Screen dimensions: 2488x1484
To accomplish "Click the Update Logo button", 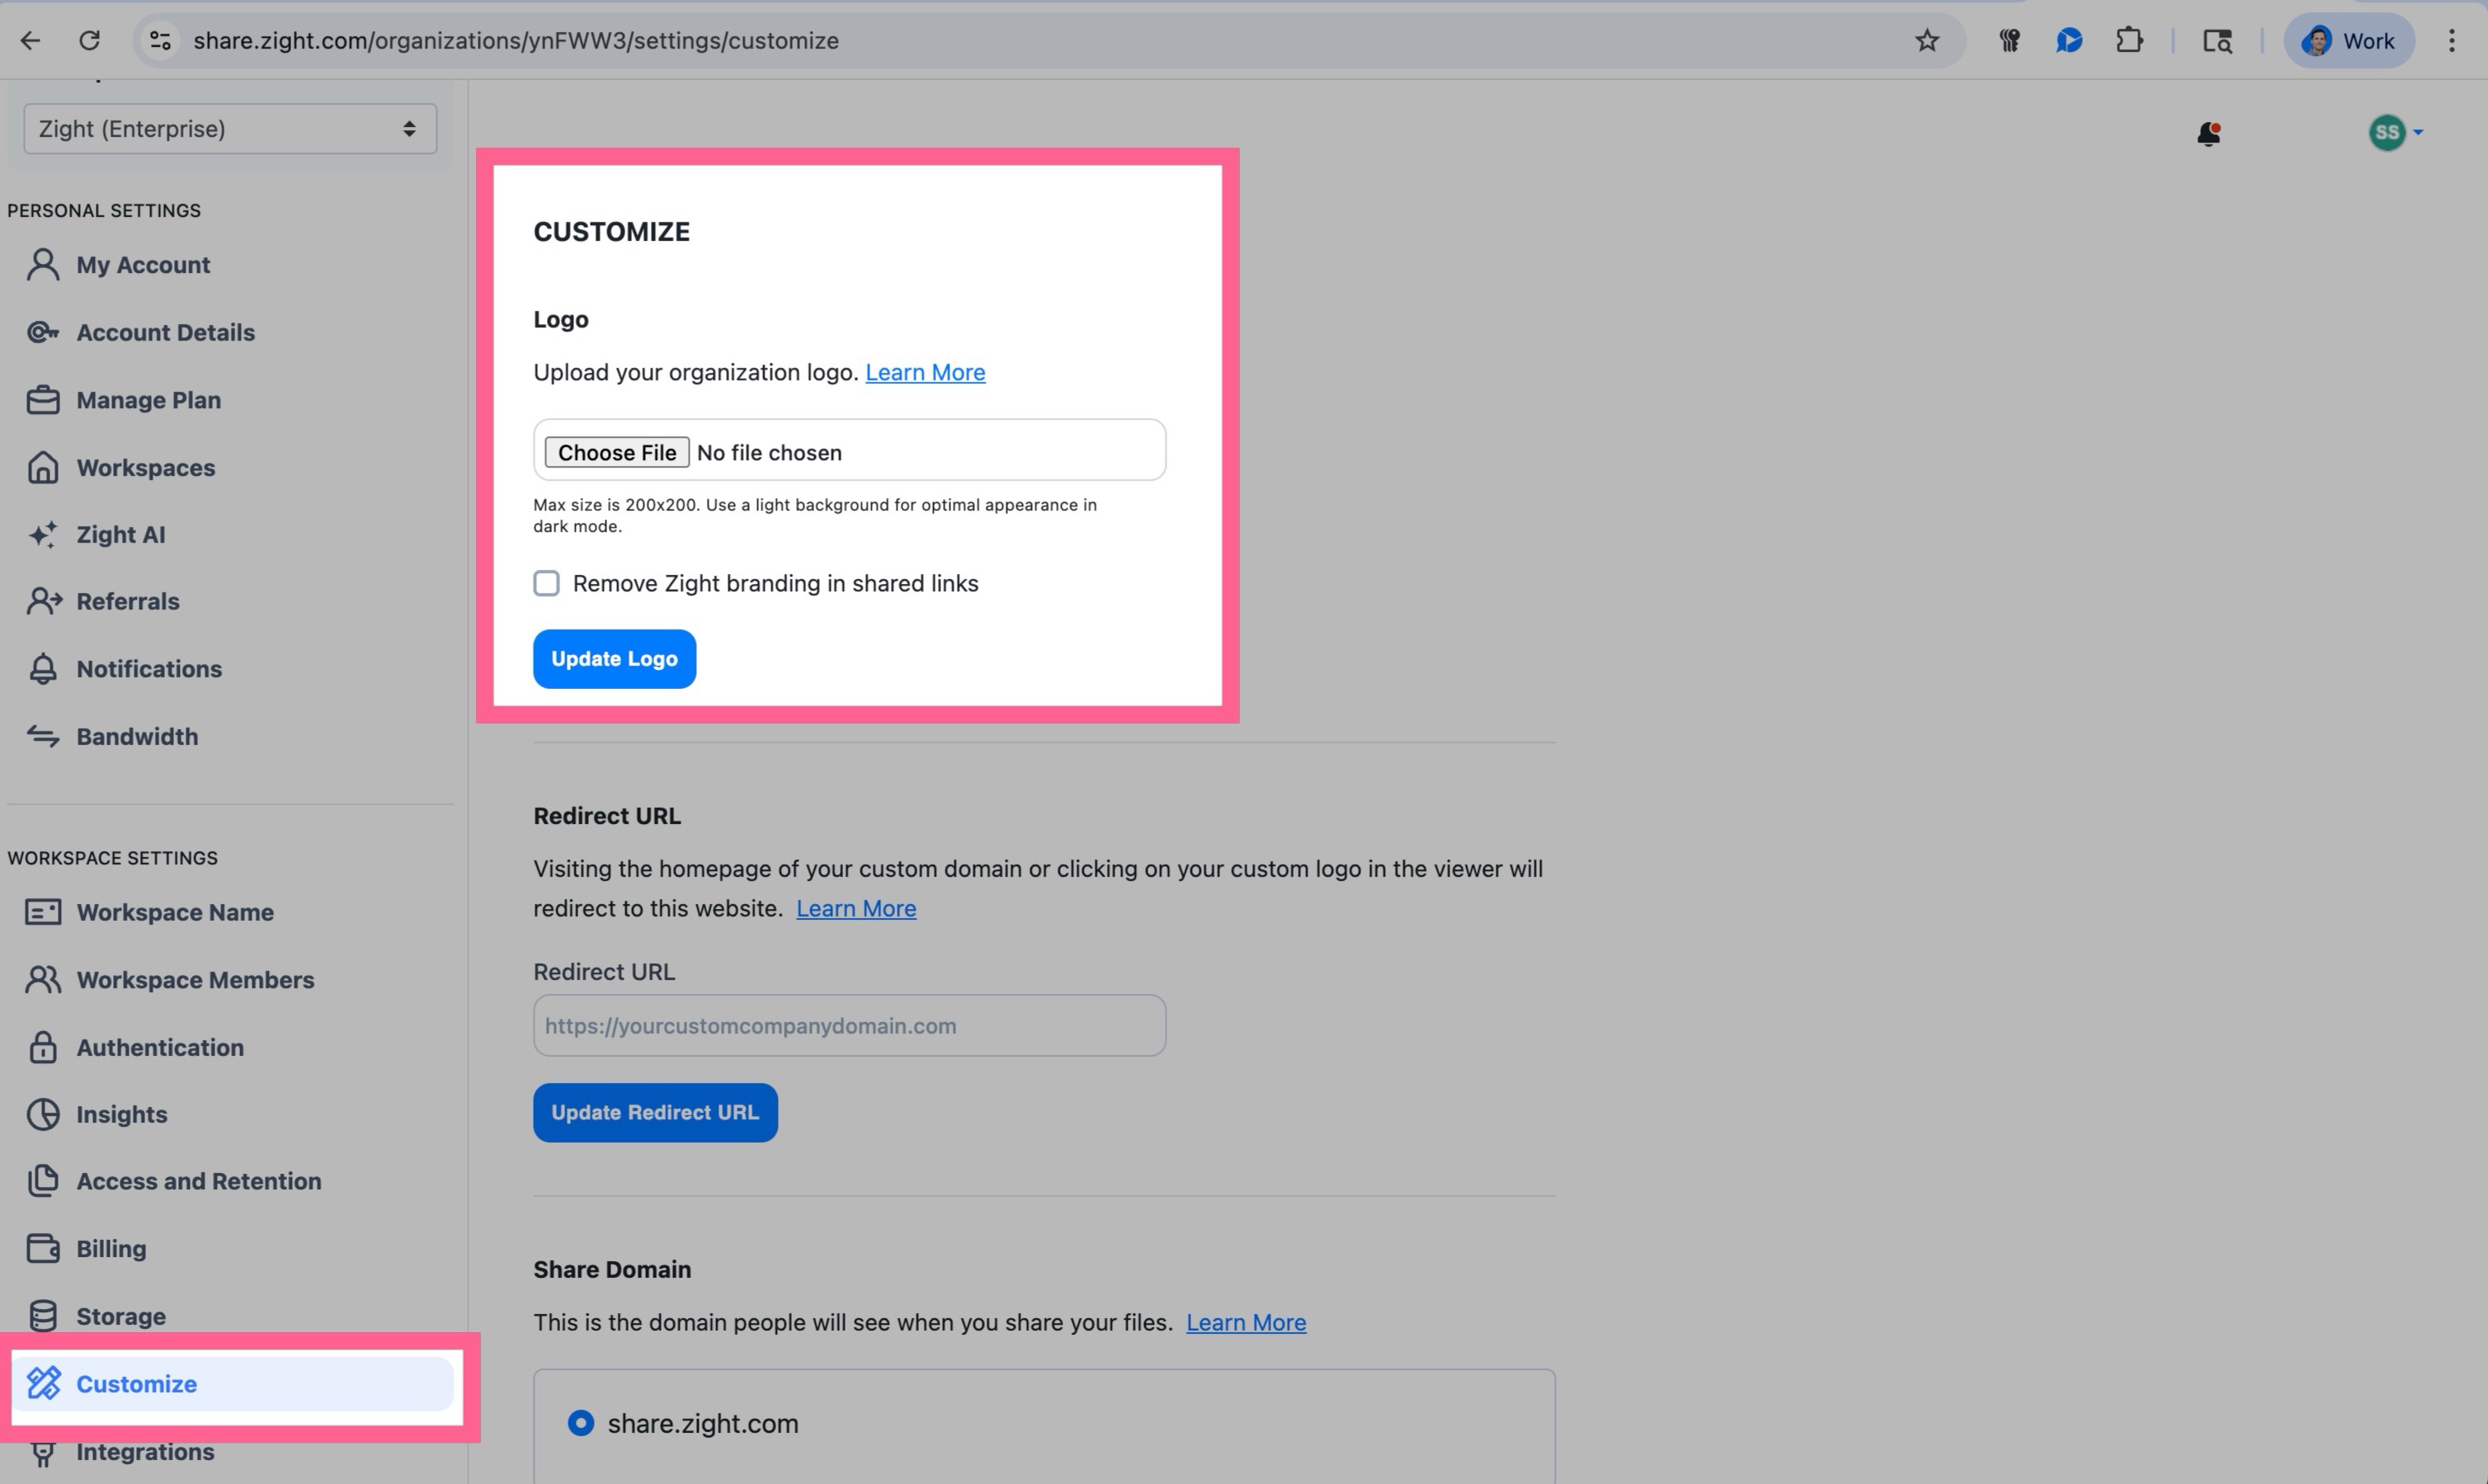I will click(614, 659).
